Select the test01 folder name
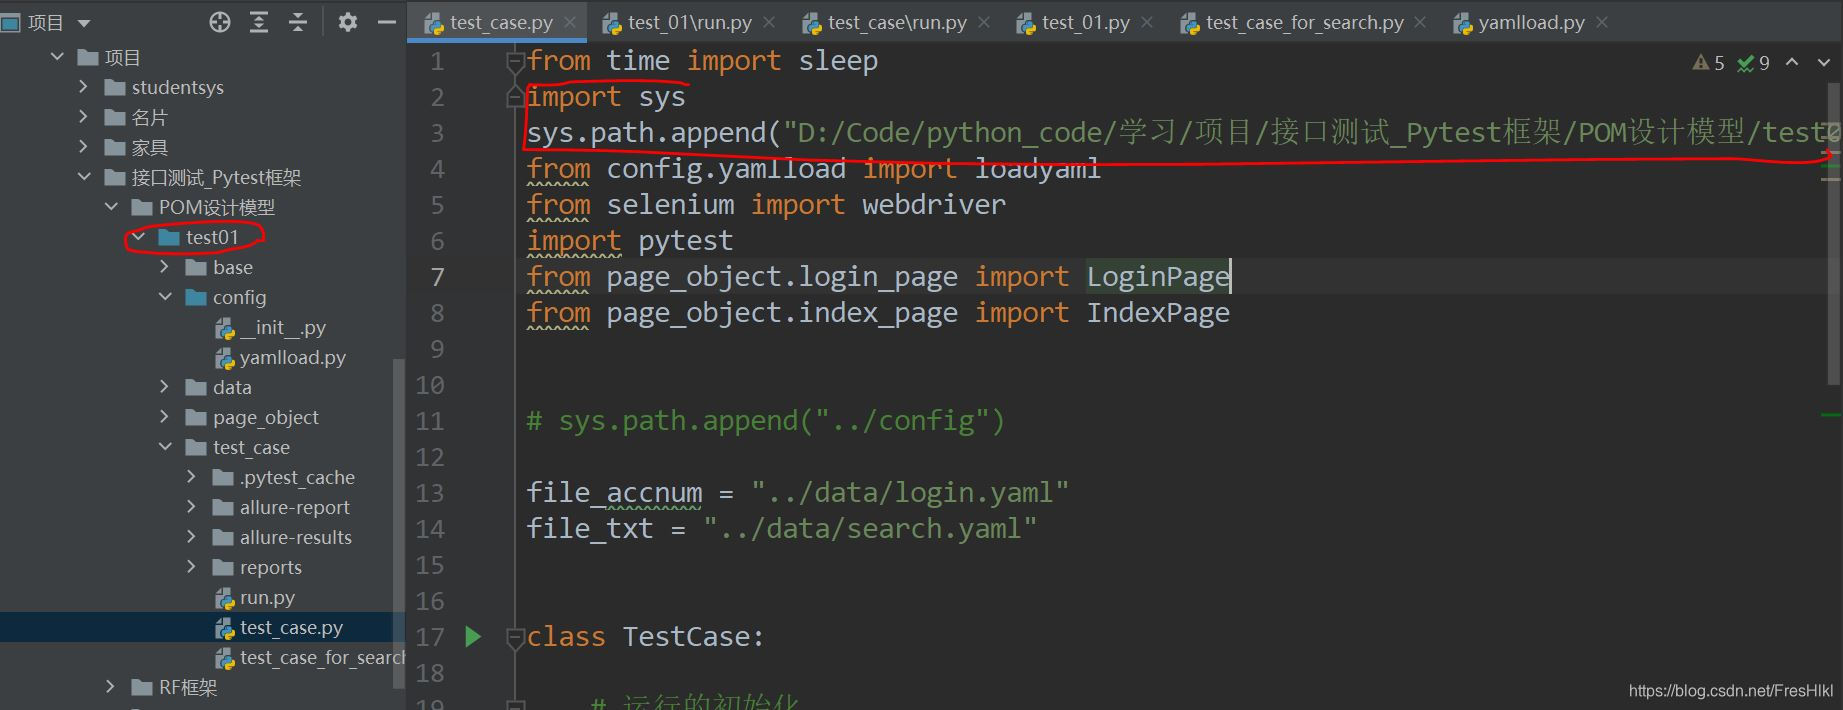 (212, 237)
